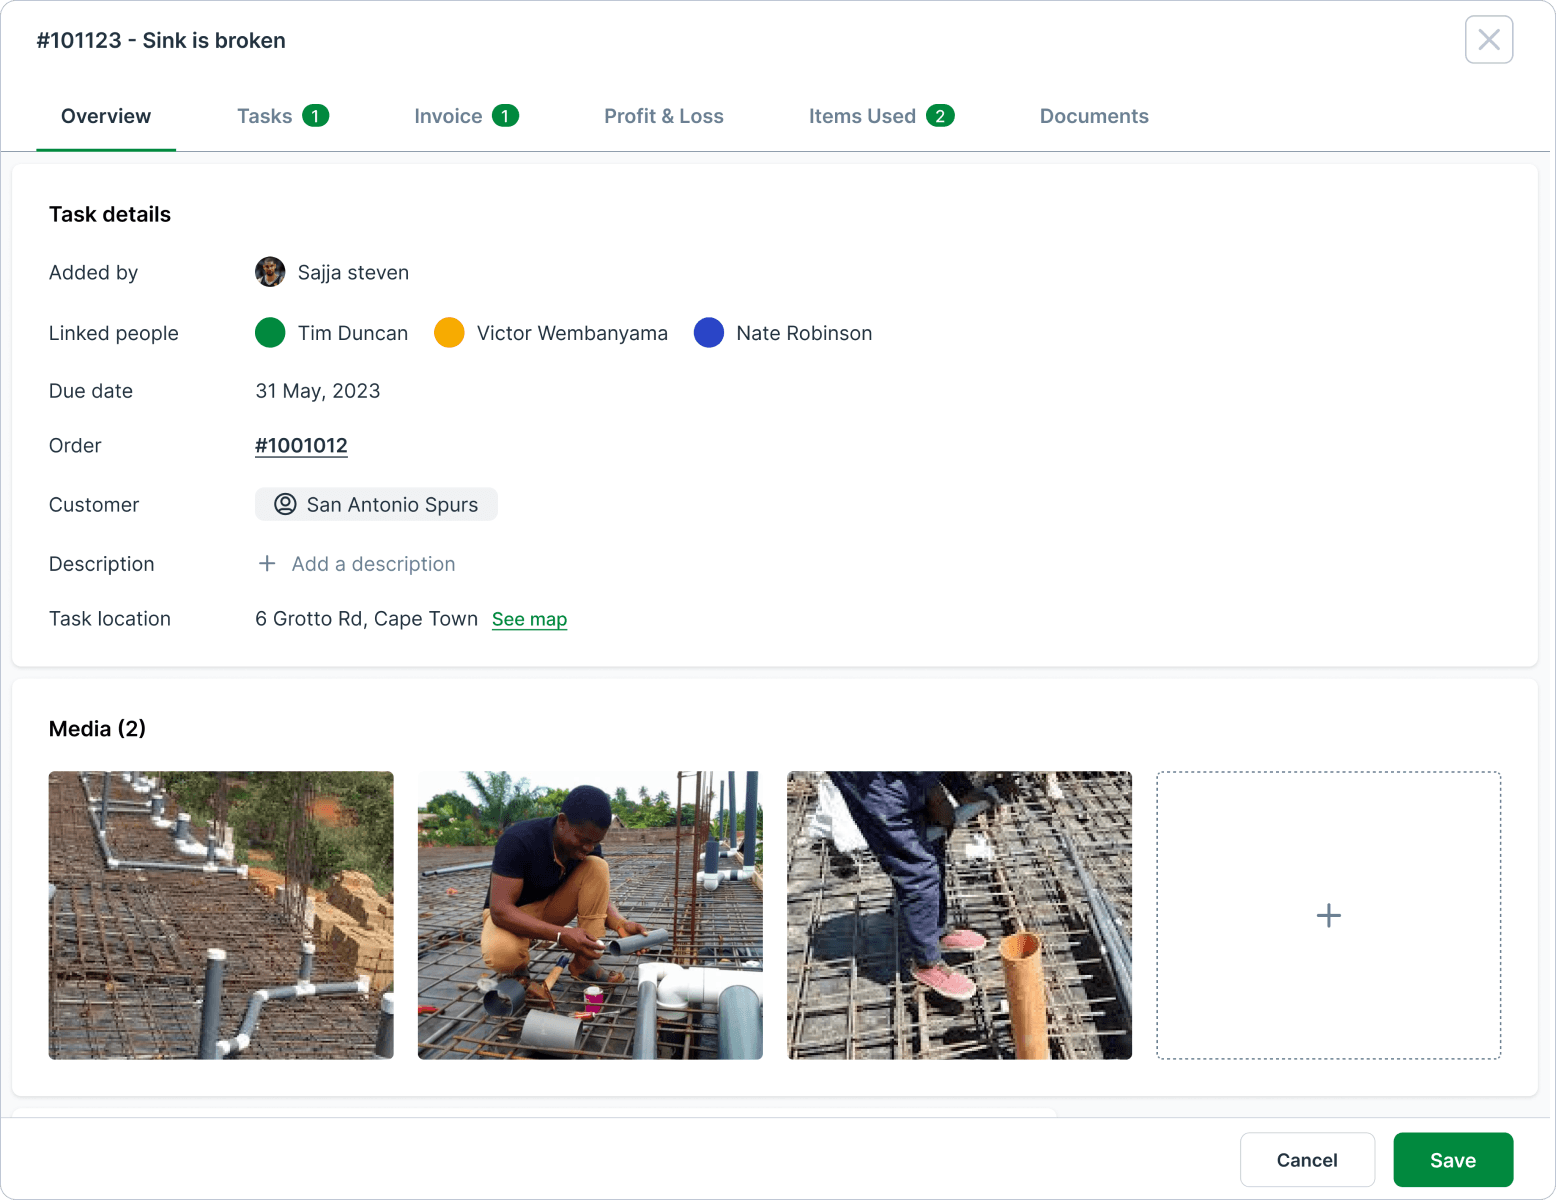Open the Invoice tab
Image resolution: width=1556 pixels, height=1200 pixels.
(447, 115)
